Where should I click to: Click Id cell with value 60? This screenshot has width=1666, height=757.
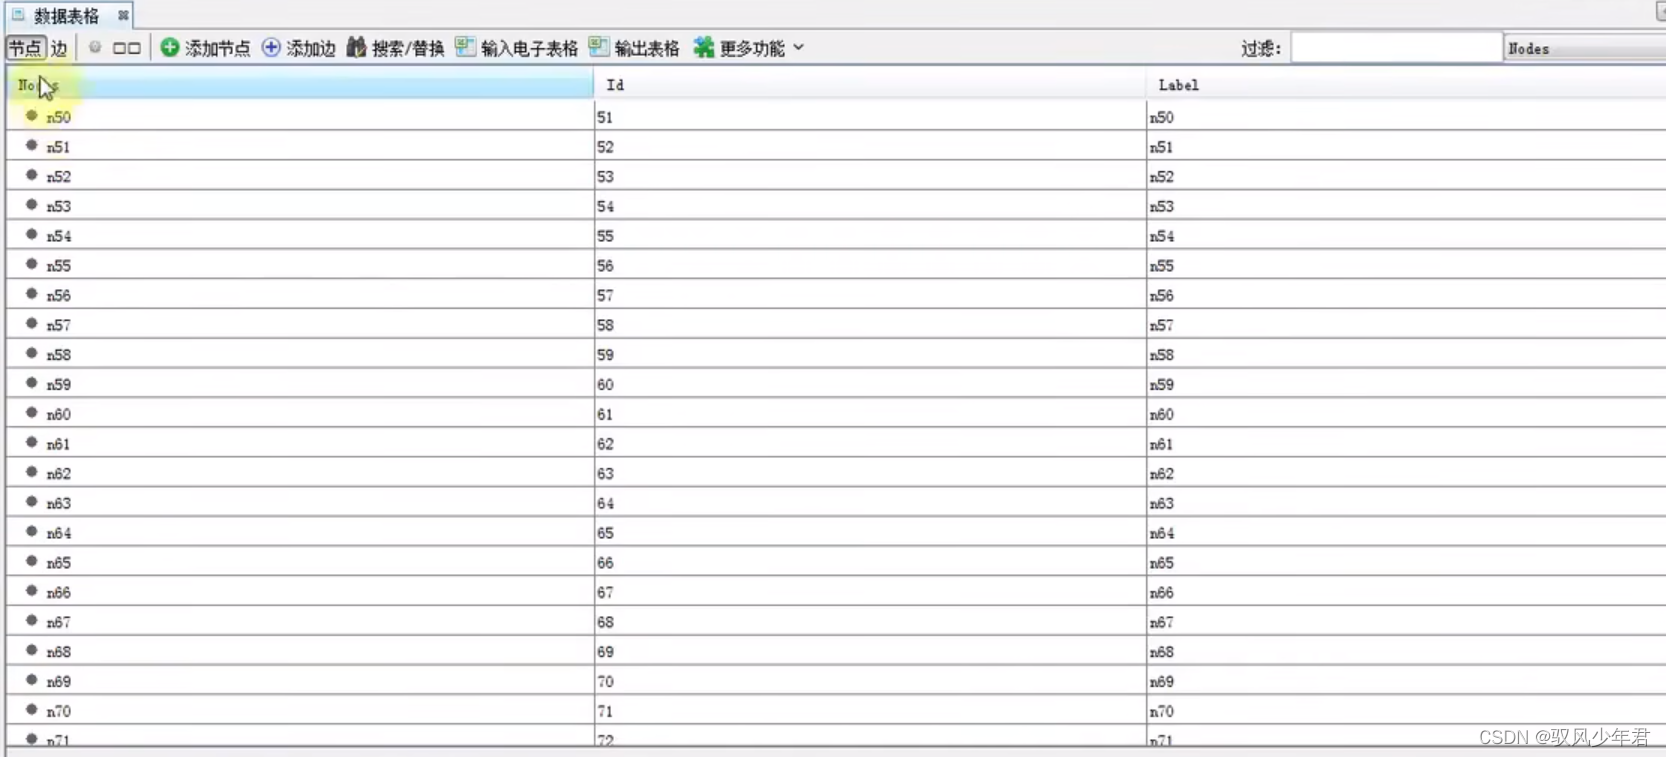click(870, 384)
